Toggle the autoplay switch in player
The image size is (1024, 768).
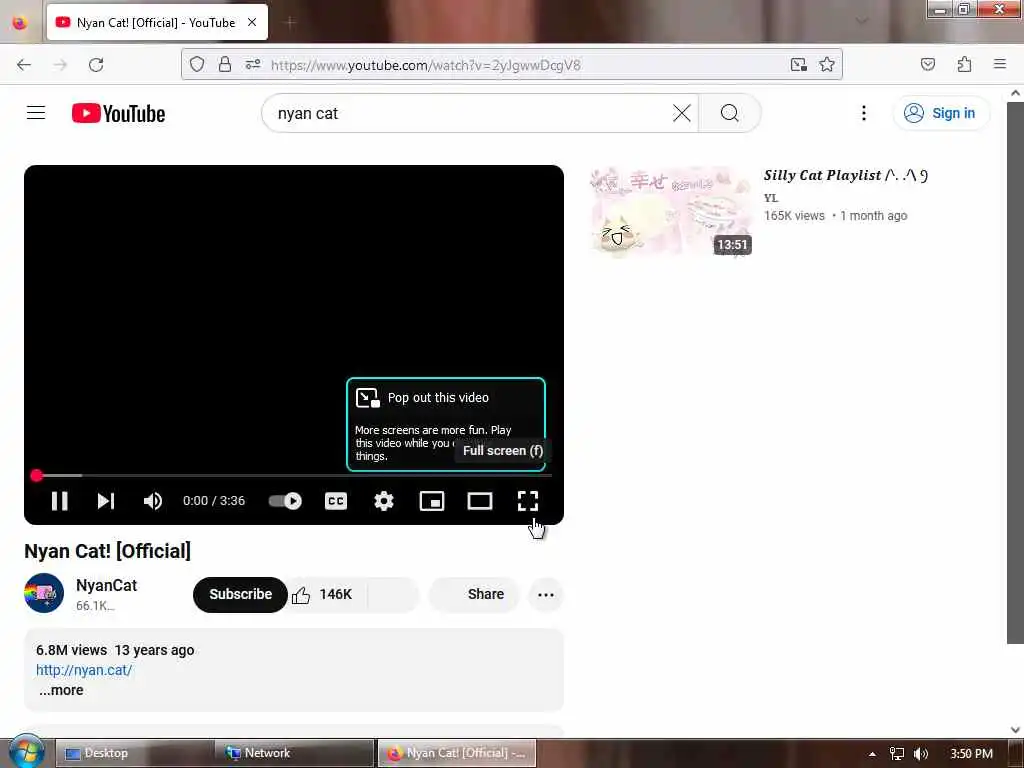(x=285, y=501)
